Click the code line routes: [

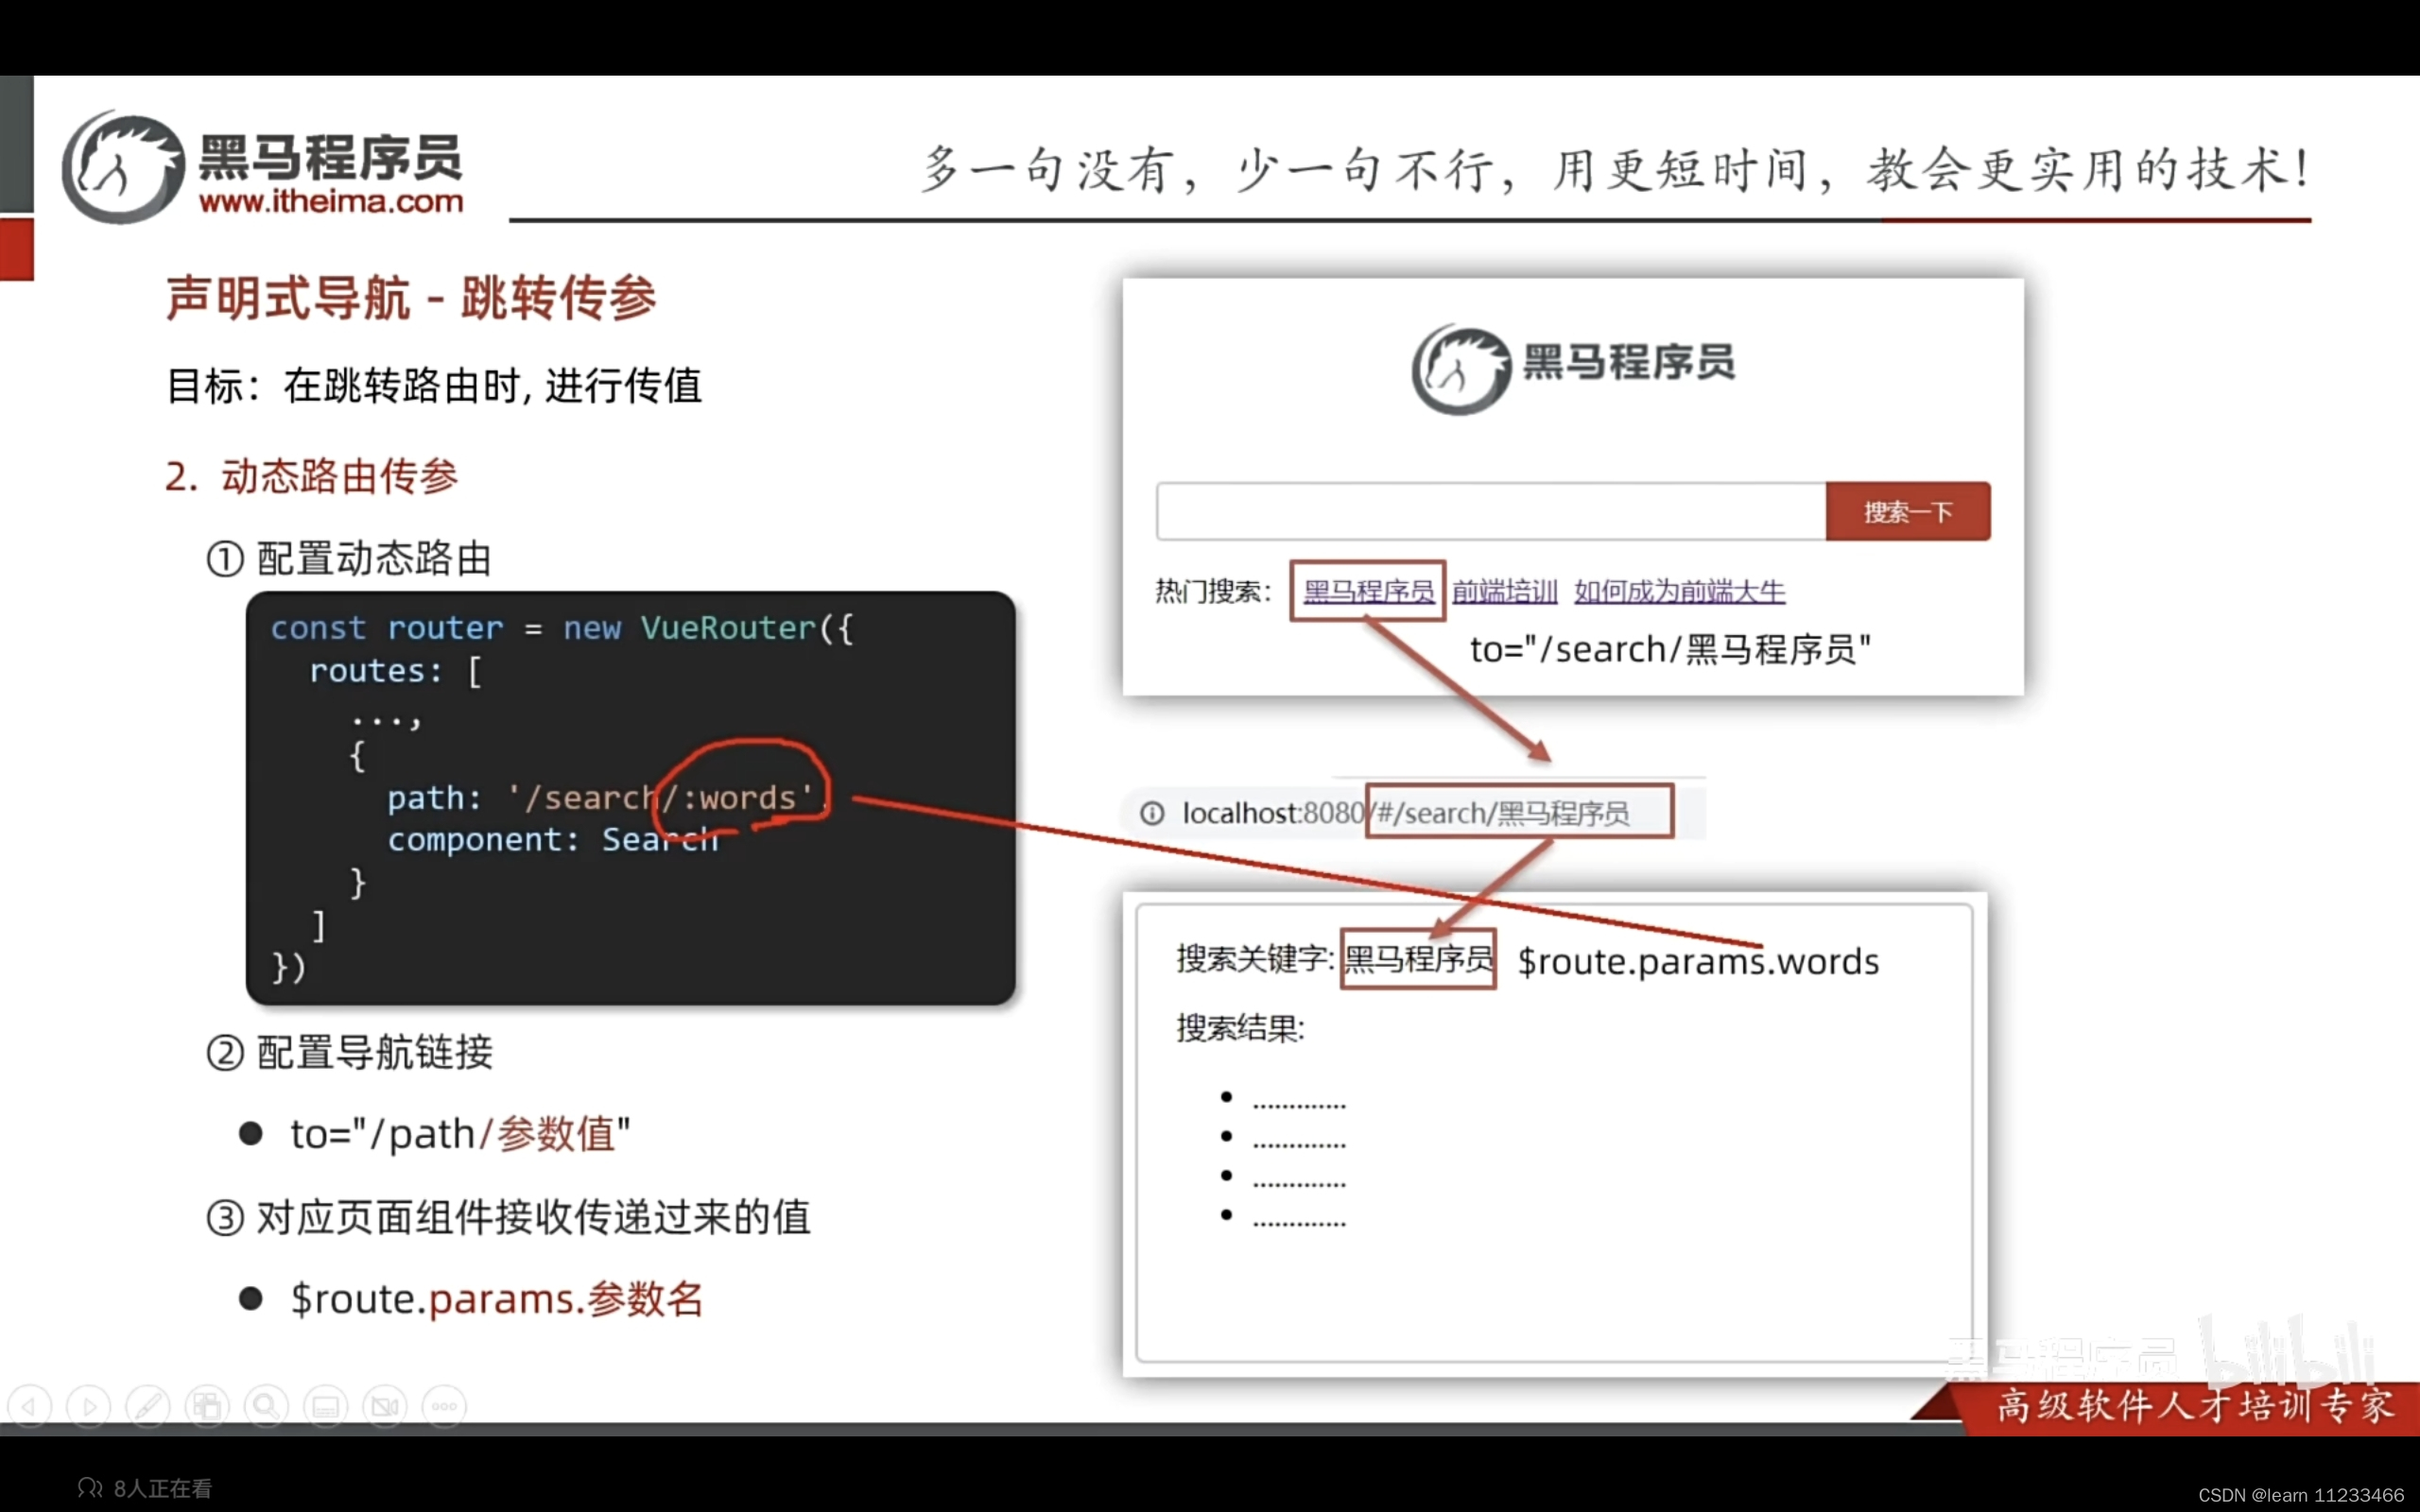point(395,671)
